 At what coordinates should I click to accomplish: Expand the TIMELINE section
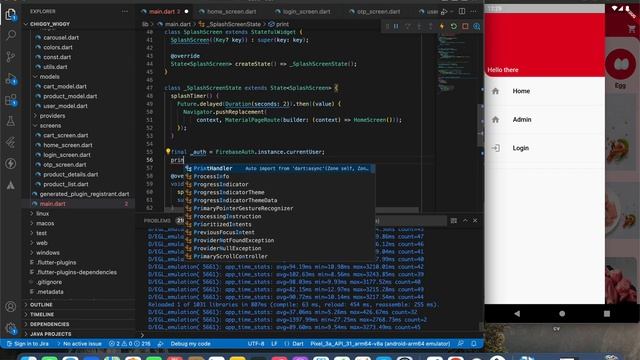pos(42,314)
